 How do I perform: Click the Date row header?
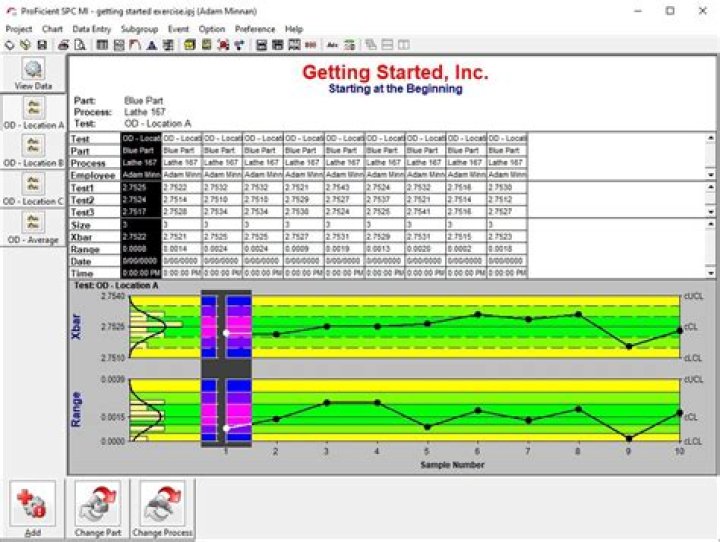95,261
